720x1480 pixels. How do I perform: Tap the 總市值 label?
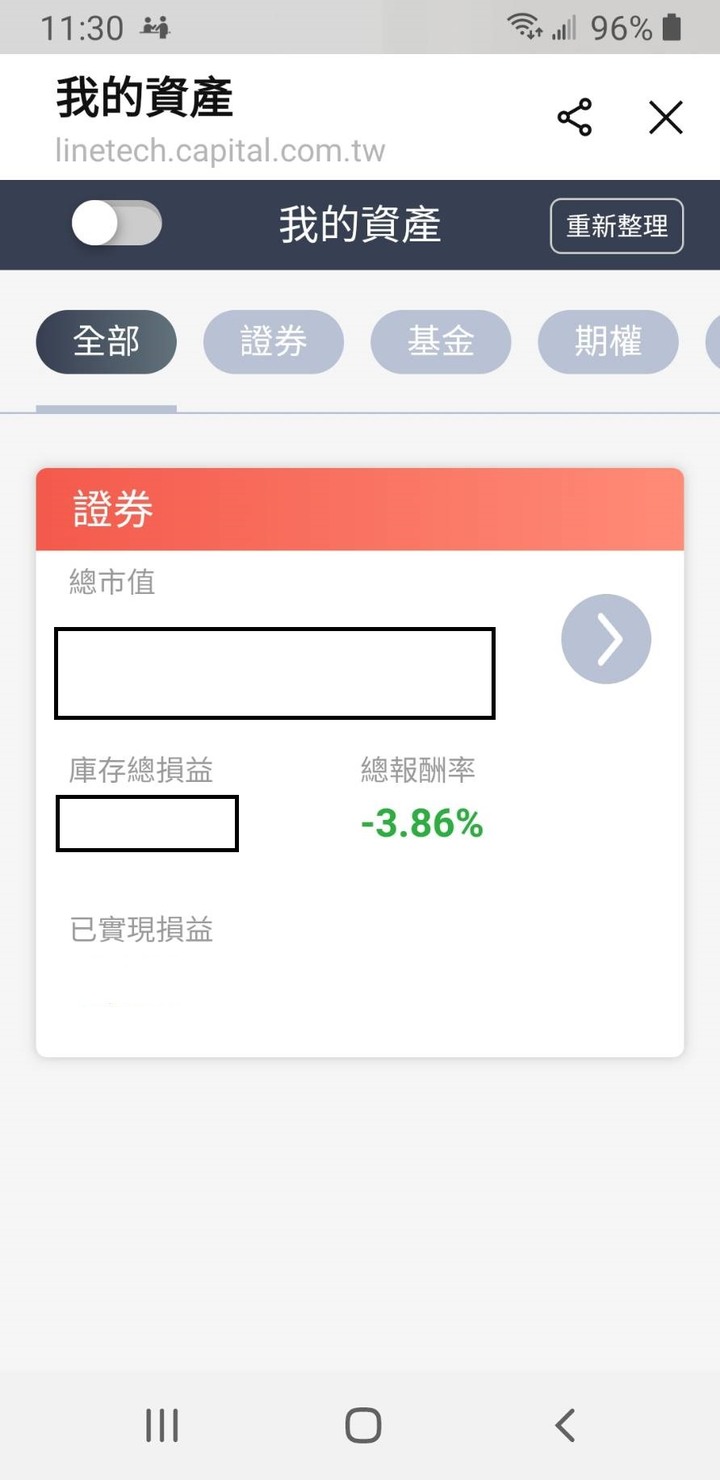pos(112,582)
